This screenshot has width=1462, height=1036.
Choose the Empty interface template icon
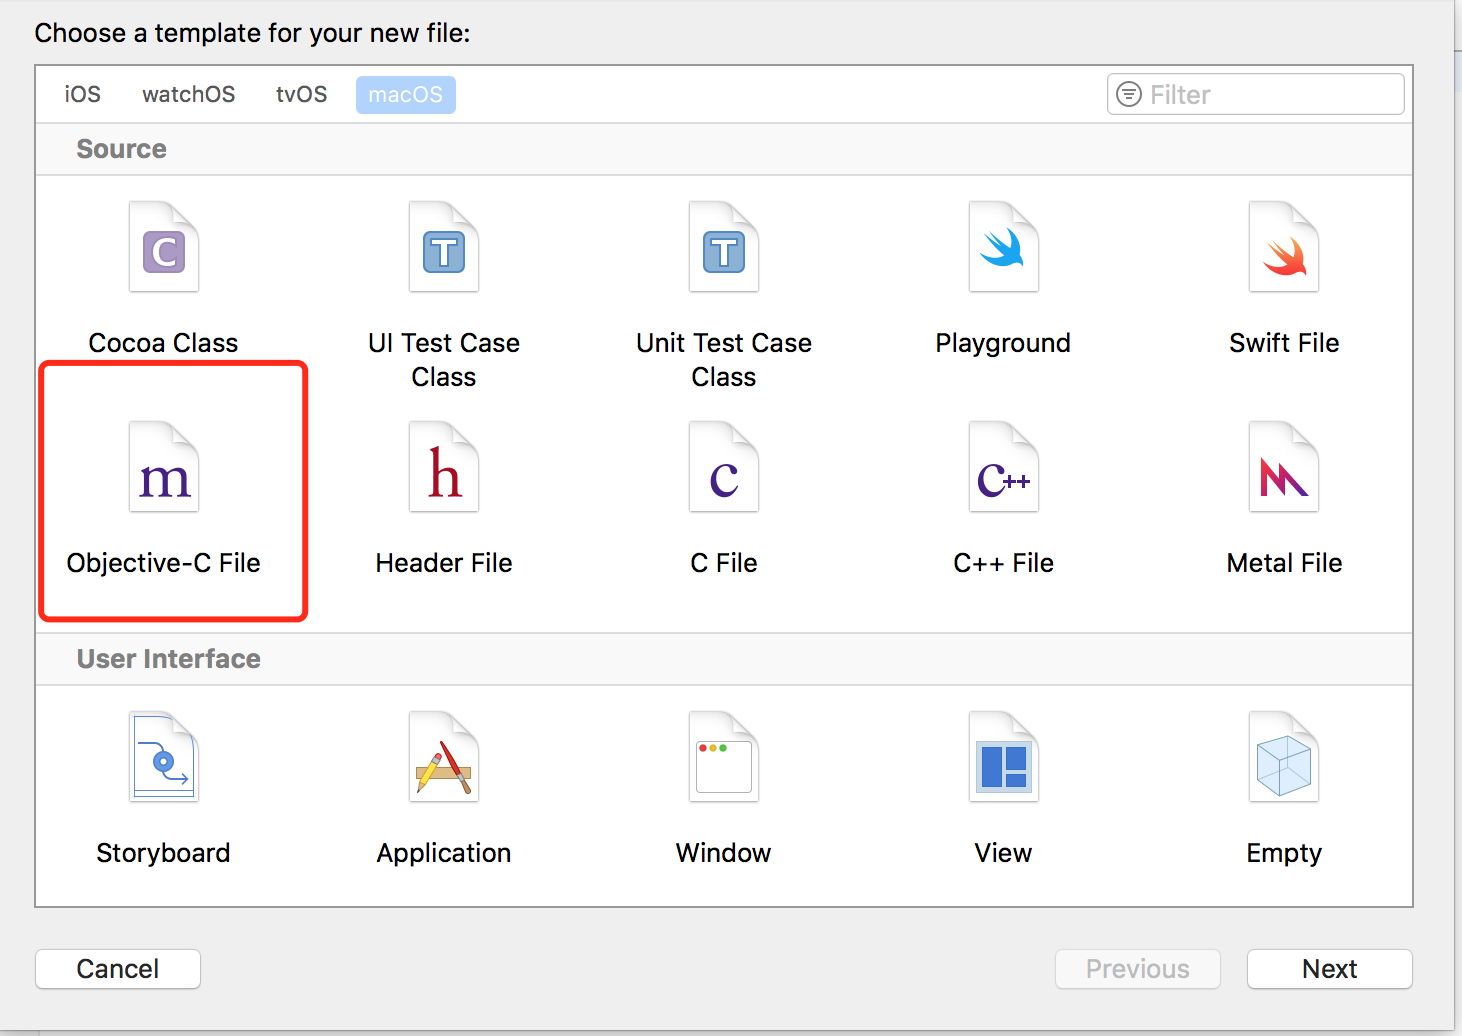point(1284,757)
